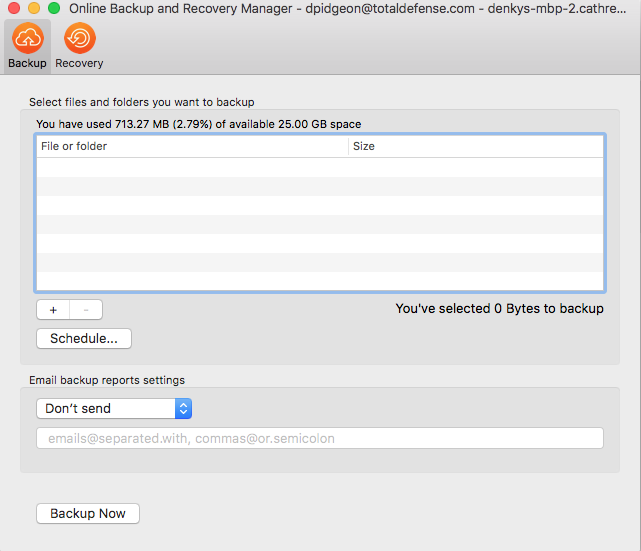Add a file using the plus button
This screenshot has height=551, width=641.
click(x=53, y=310)
